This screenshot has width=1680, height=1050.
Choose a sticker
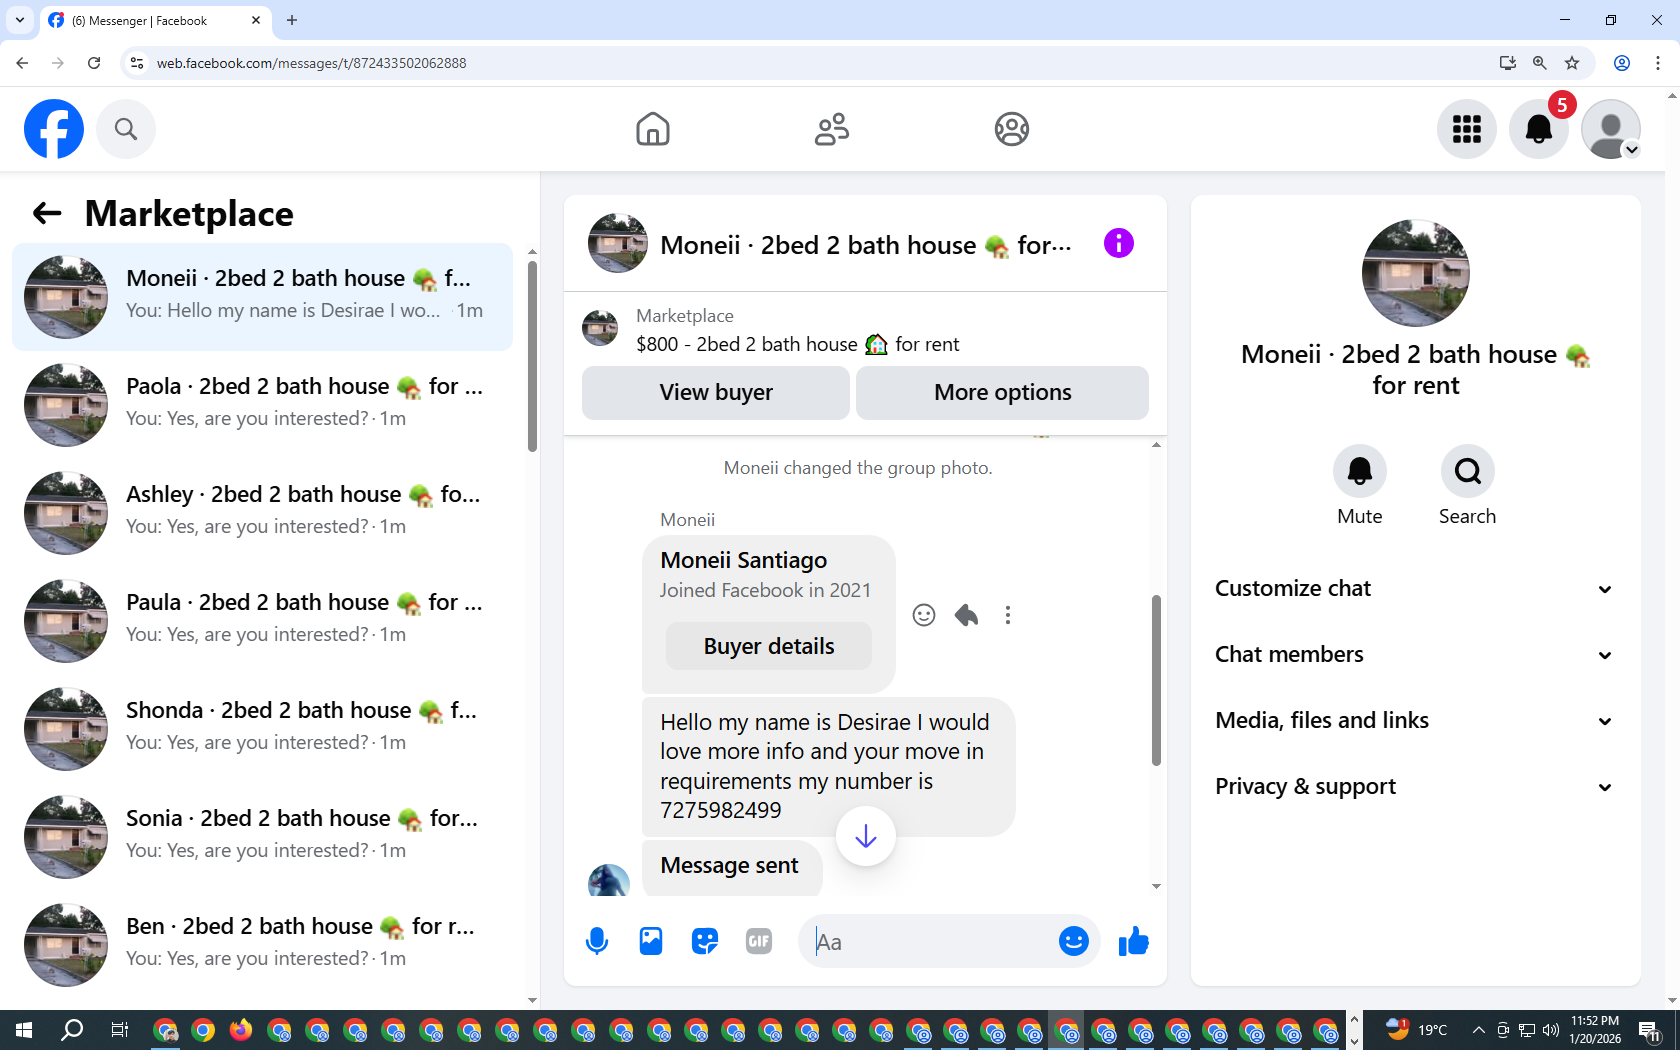click(705, 941)
